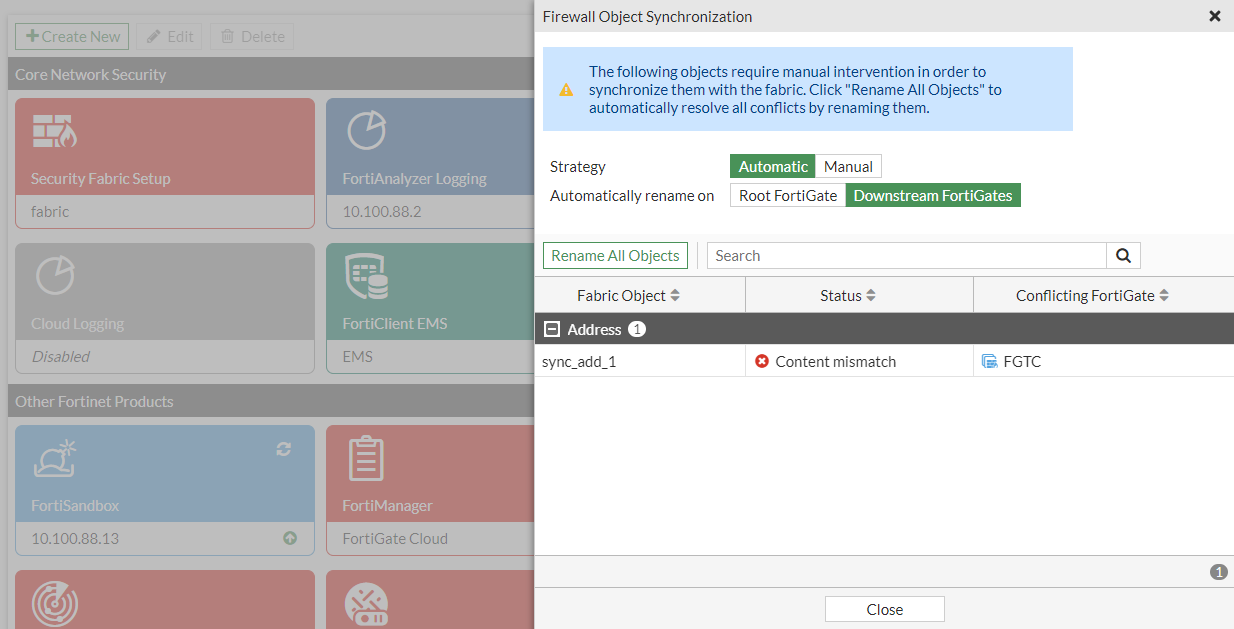
Task: Click the FortiManager clipboard icon
Action: tap(366, 459)
